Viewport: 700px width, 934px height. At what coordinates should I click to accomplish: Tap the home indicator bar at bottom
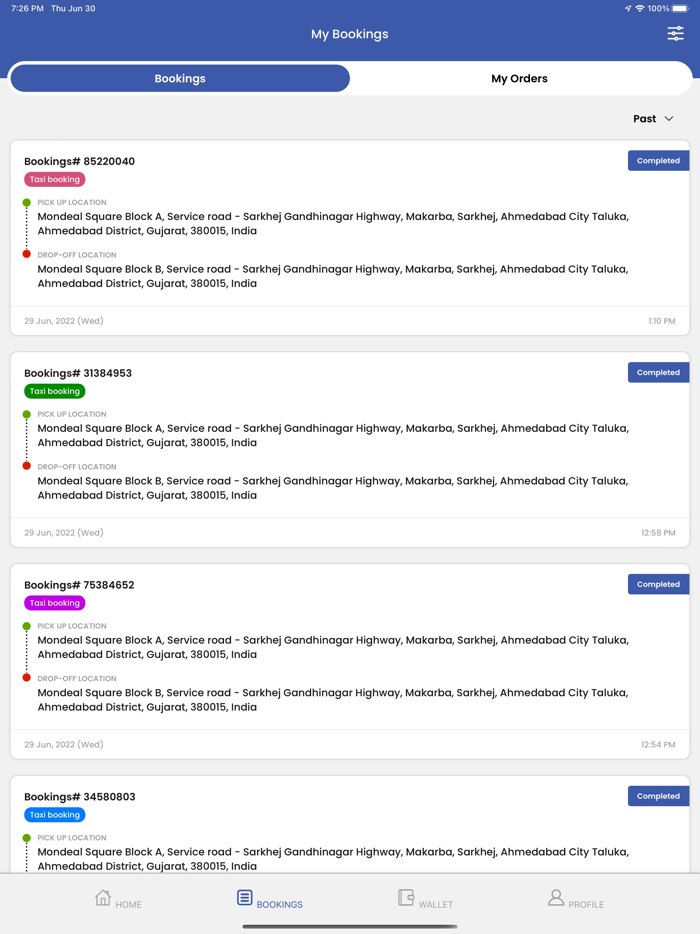point(350,926)
